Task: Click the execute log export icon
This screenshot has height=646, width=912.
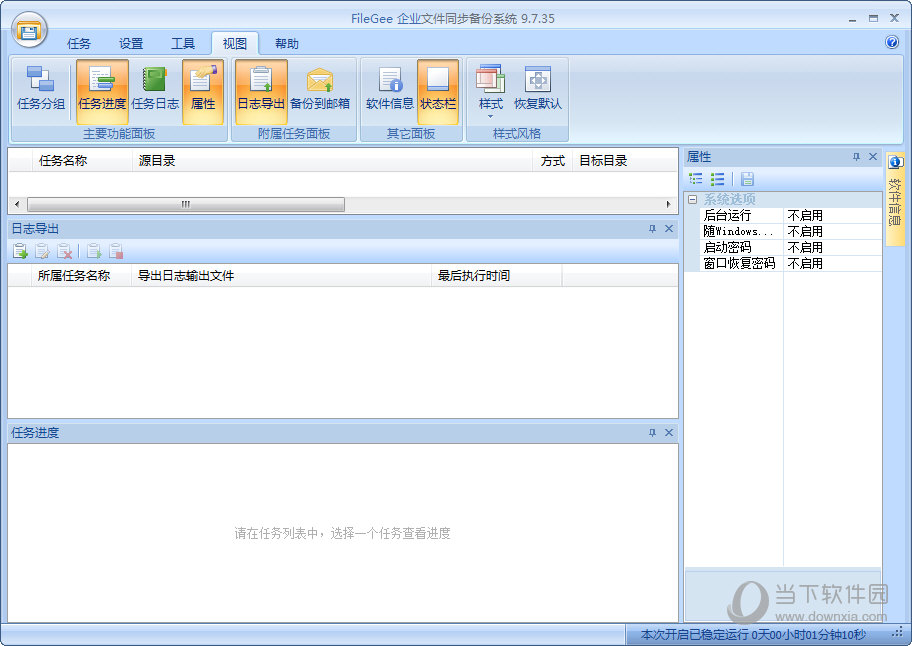Action: point(94,251)
